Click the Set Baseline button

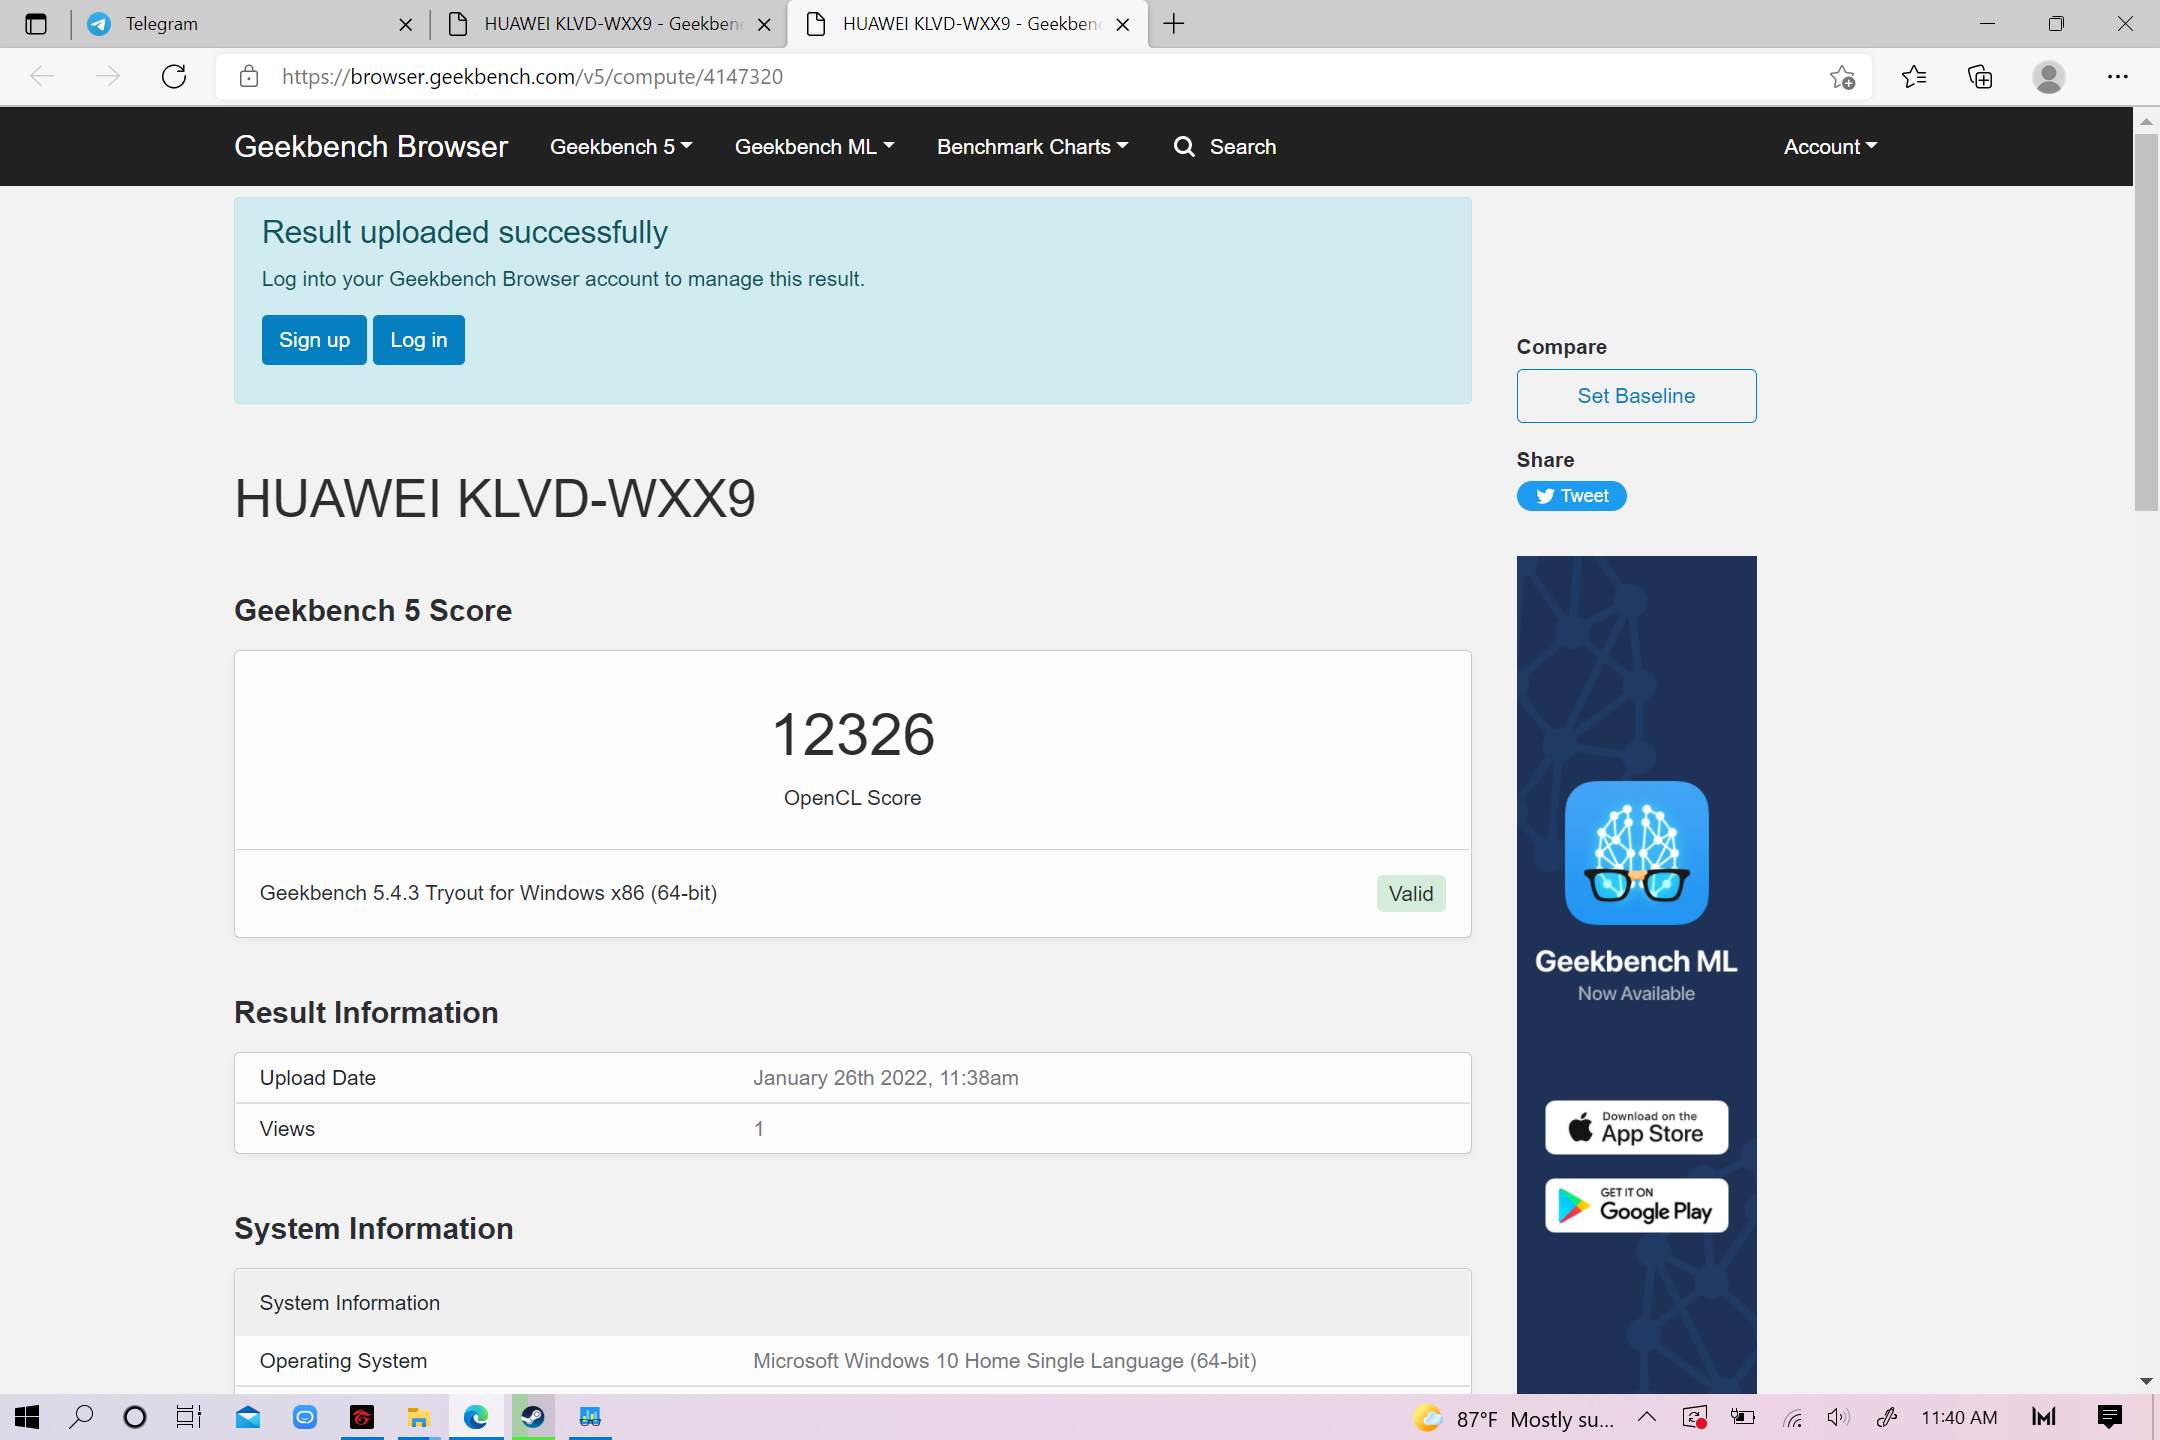click(1636, 396)
